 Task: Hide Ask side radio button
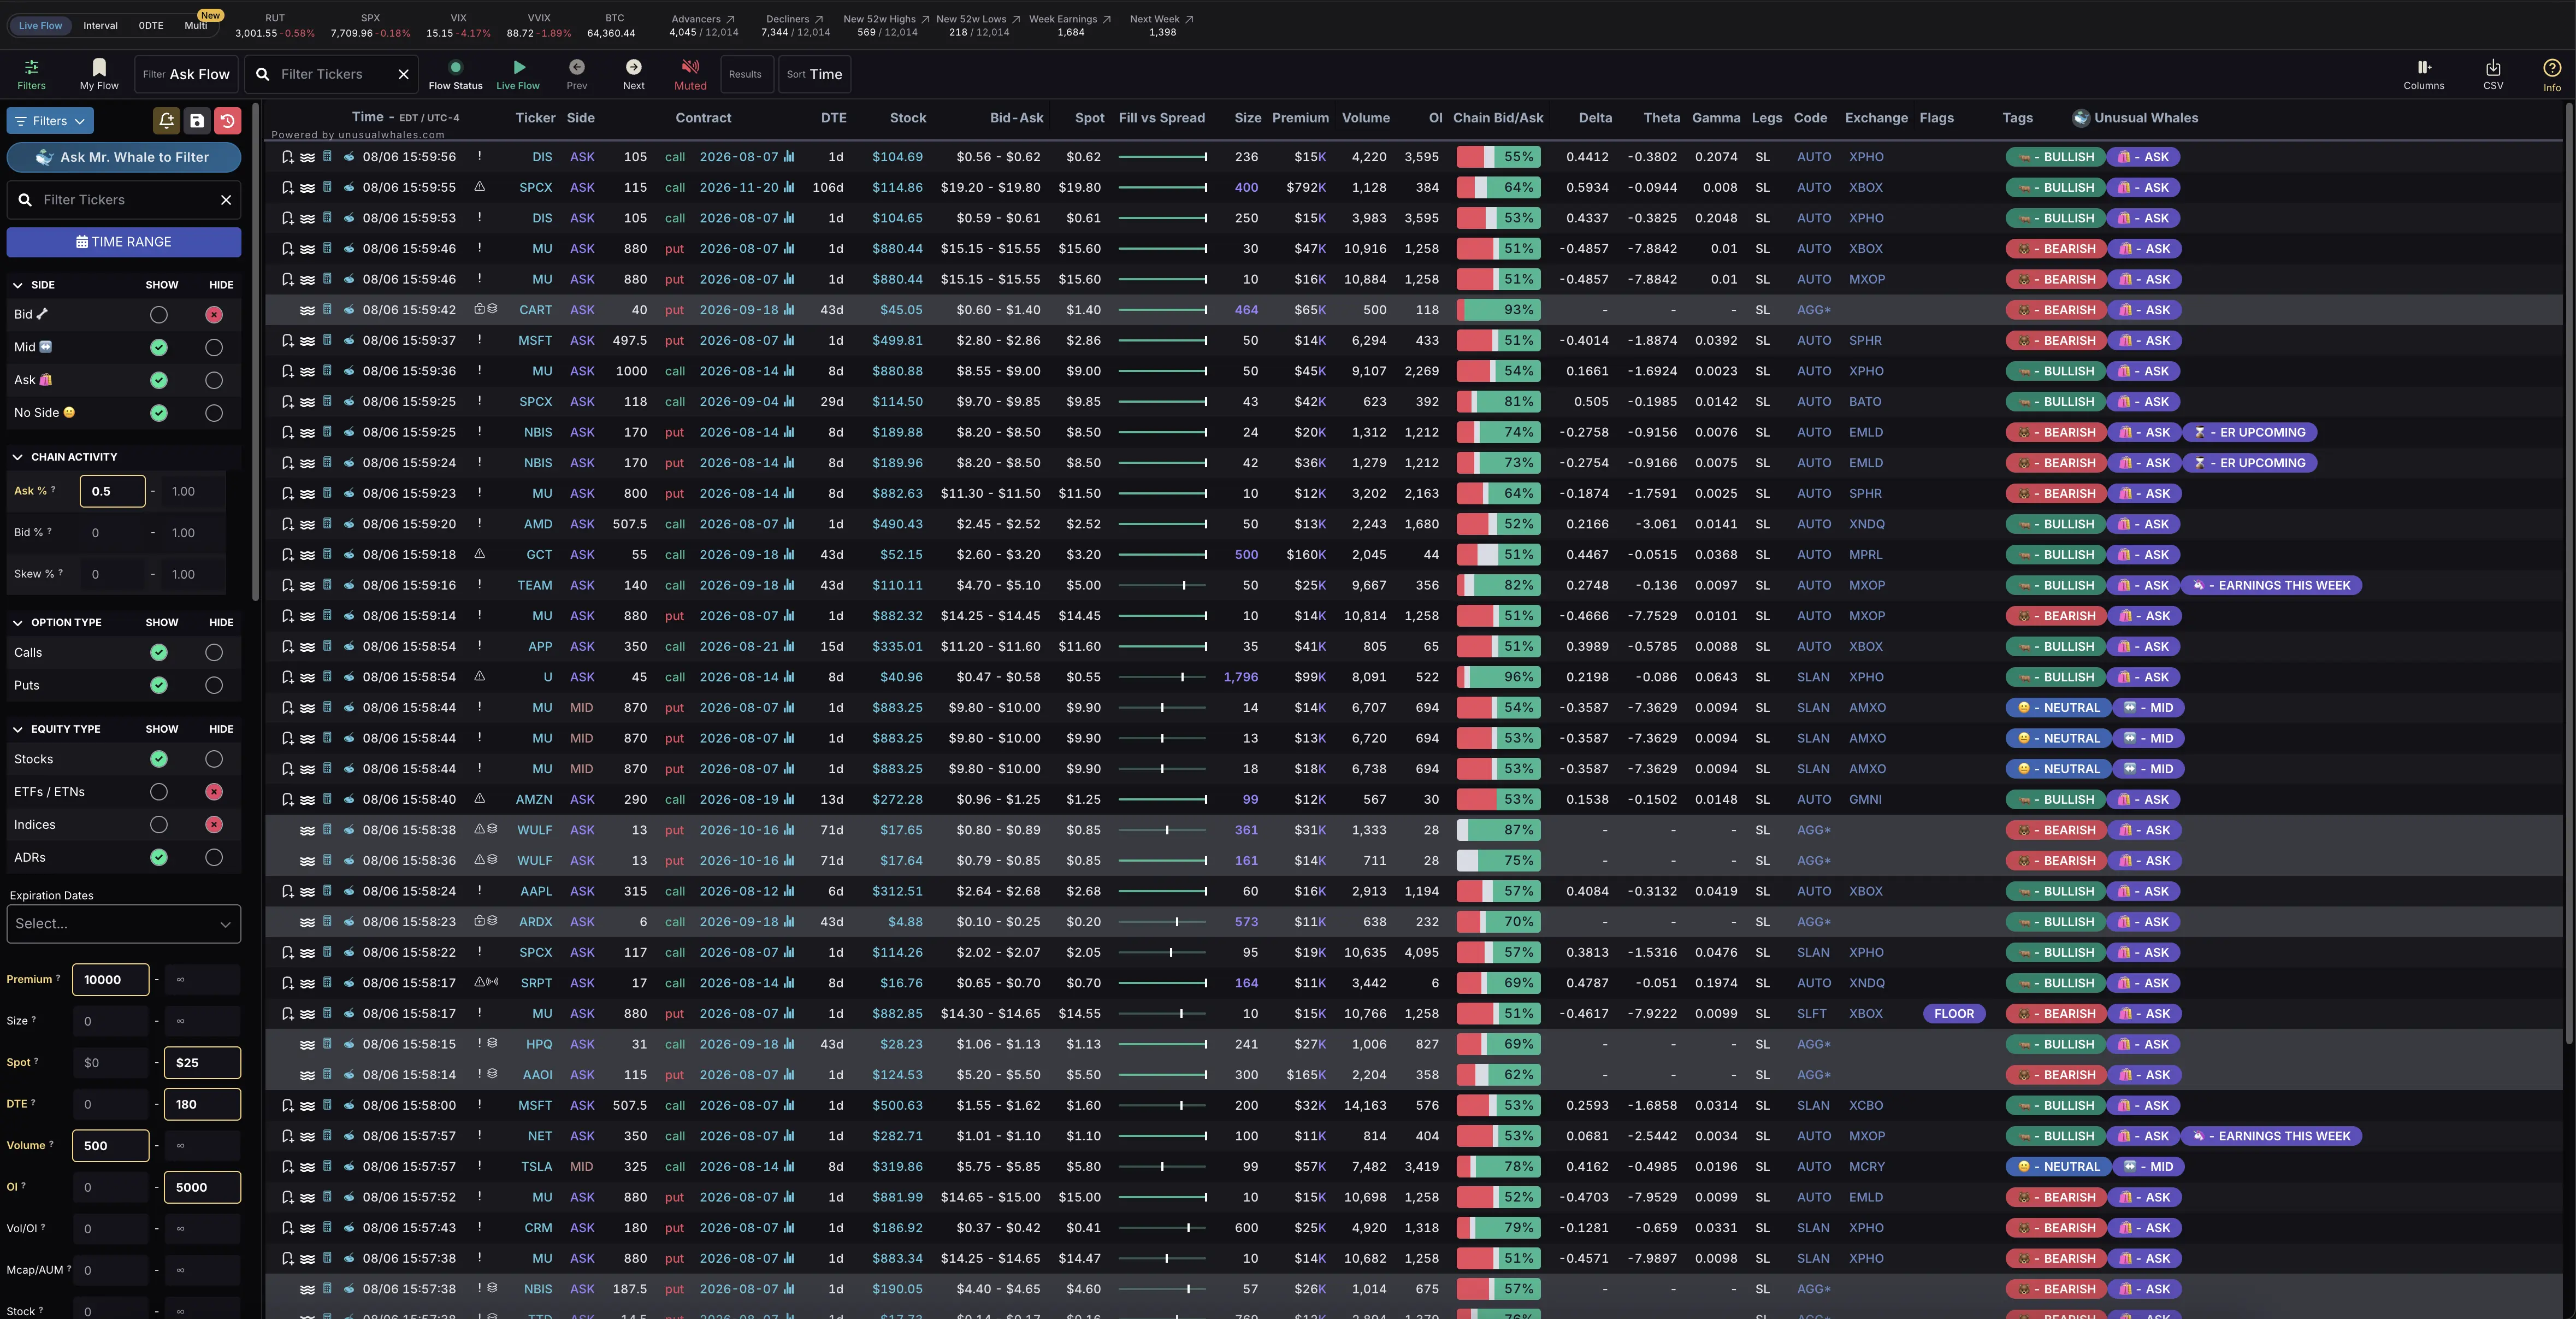(213, 380)
